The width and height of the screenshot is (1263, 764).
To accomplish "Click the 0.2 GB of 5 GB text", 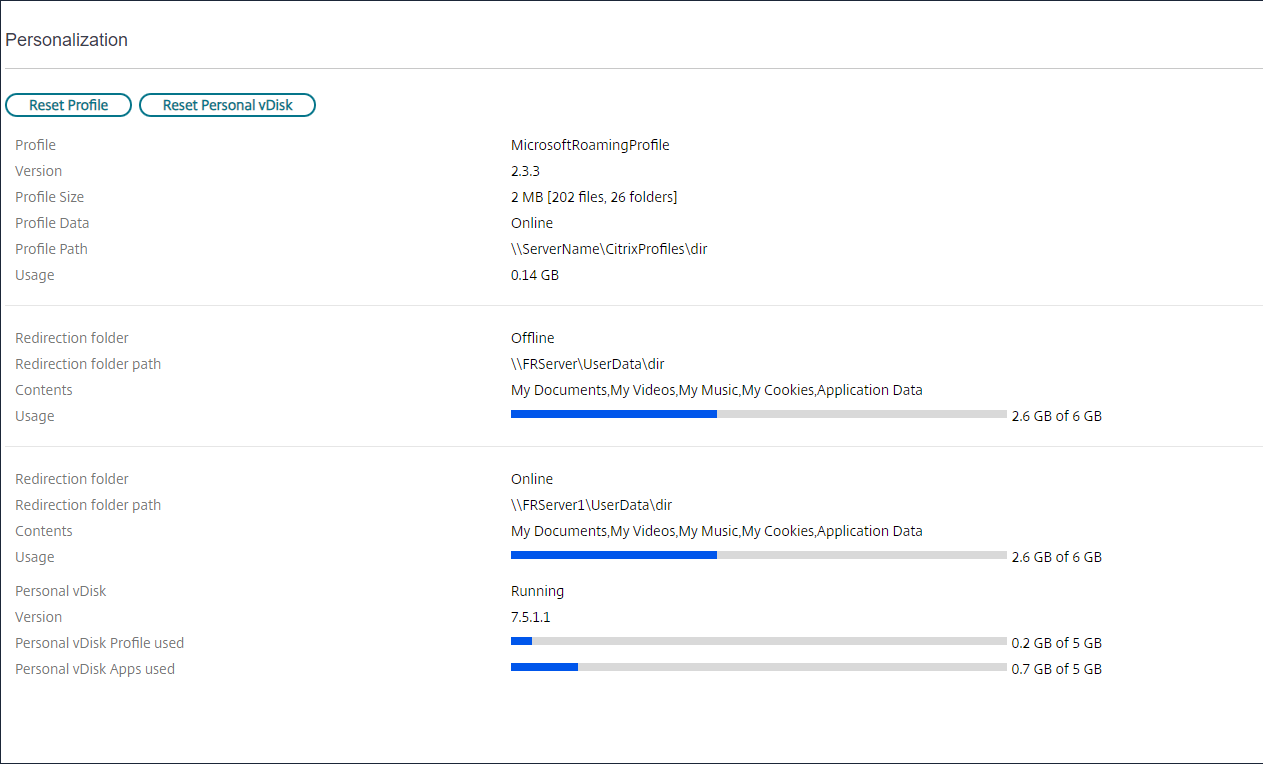I will (x=1056, y=643).
